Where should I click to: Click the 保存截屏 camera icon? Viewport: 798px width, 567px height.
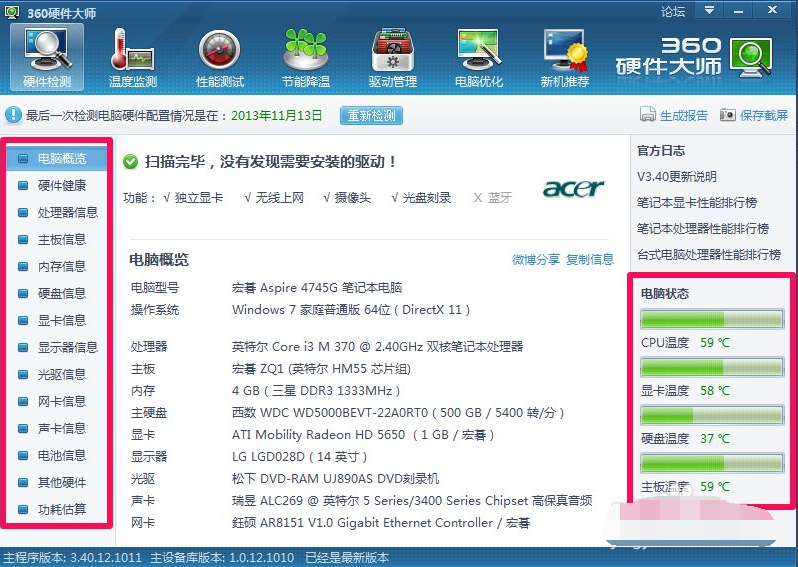point(728,115)
